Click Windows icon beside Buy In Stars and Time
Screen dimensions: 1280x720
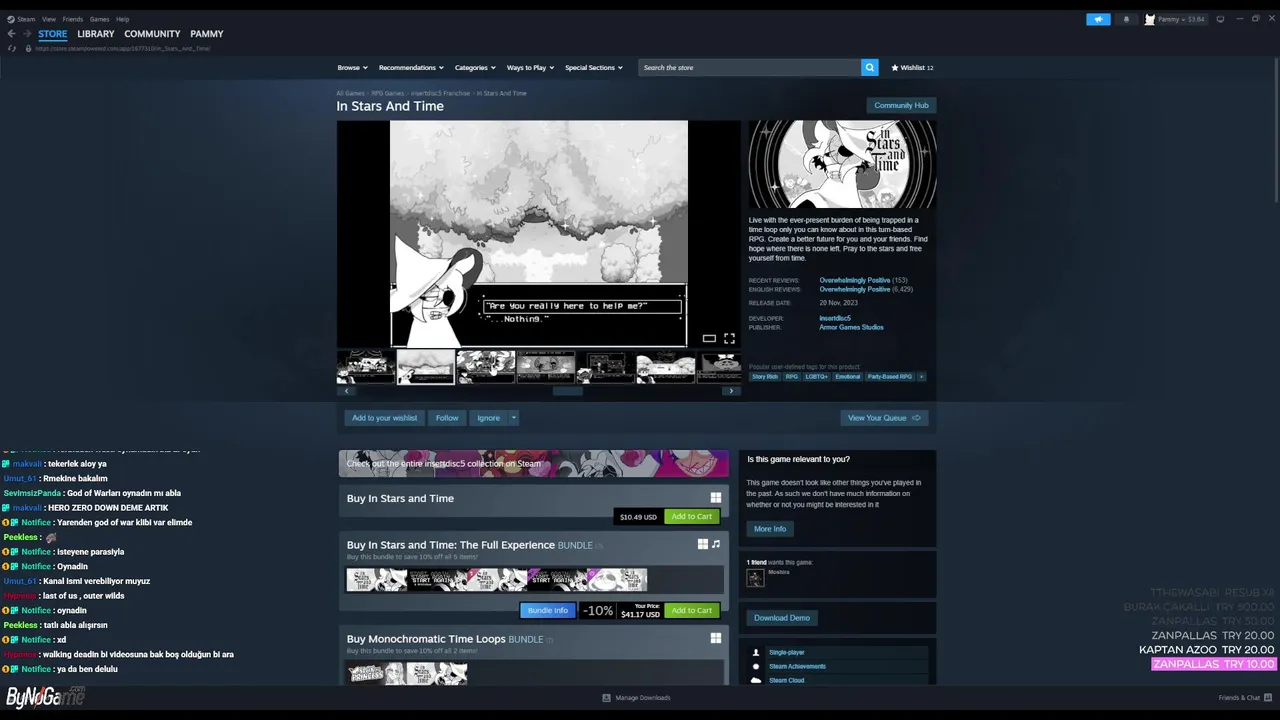715,498
